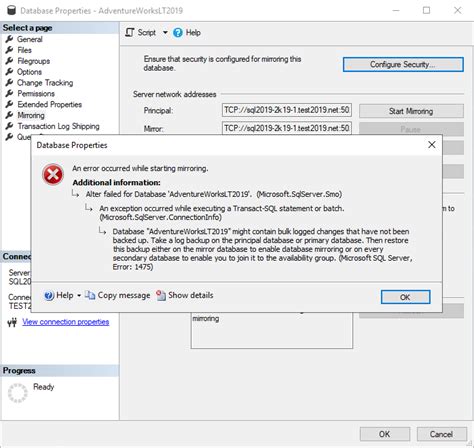Close the error dialog with X
This screenshot has height=448, width=474.
coord(432,145)
